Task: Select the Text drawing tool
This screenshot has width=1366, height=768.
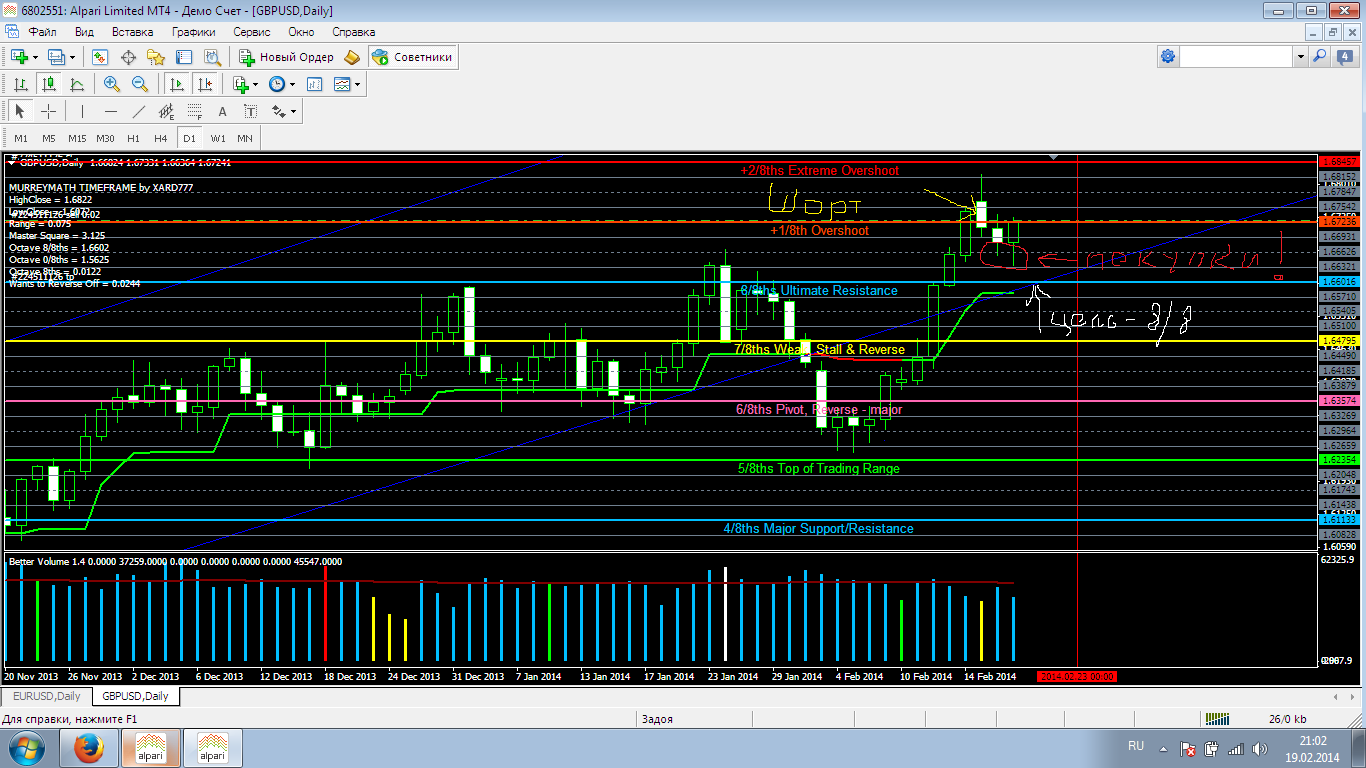Action: (222, 111)
